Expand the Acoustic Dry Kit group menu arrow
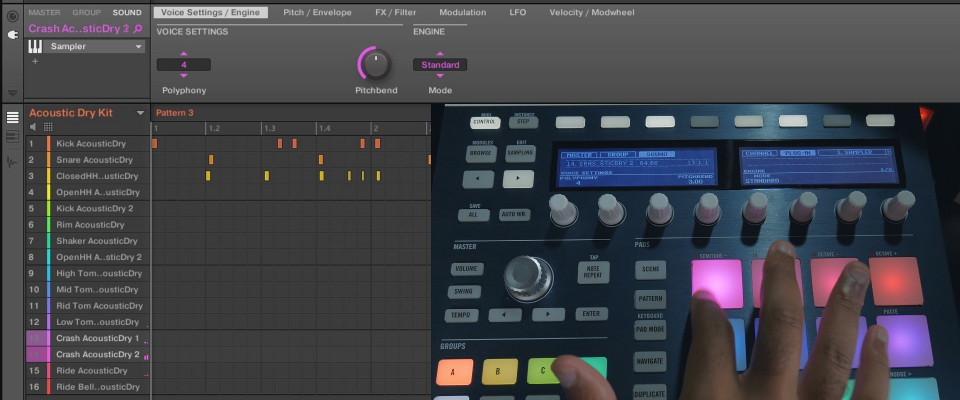Screen dimensions: 960x400 pyautogui.click(x=140, y=113)
